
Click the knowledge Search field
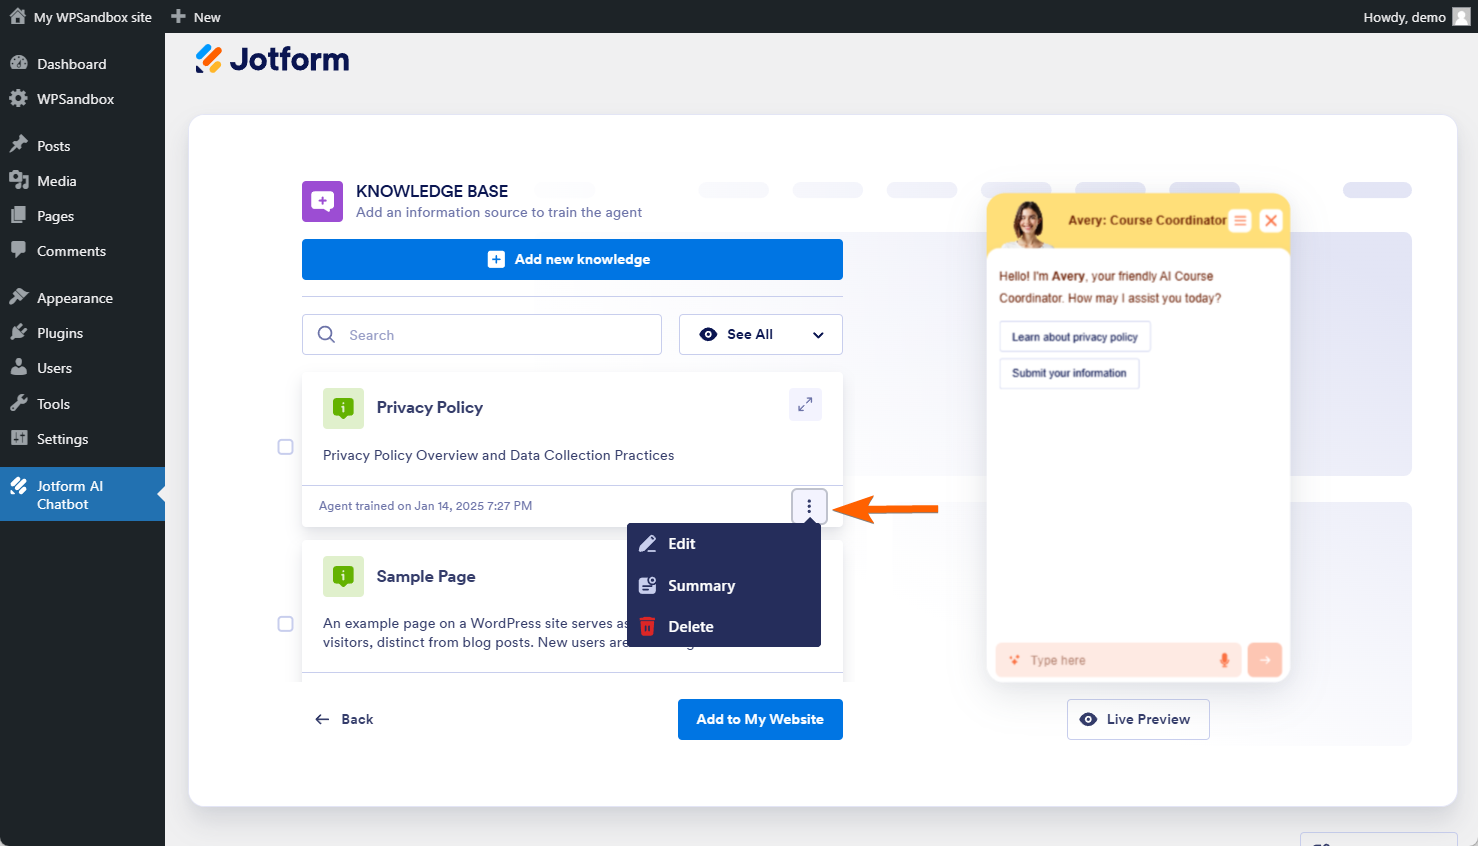click(x=482, y=335)
